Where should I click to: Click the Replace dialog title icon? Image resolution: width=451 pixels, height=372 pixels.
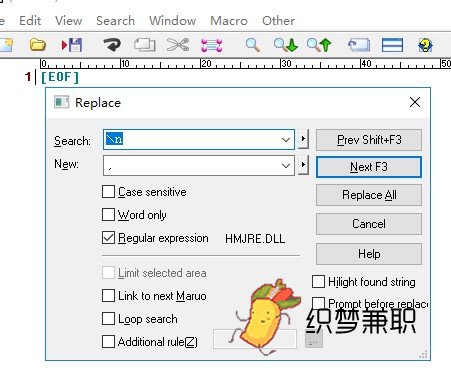[x=61, y=102]
